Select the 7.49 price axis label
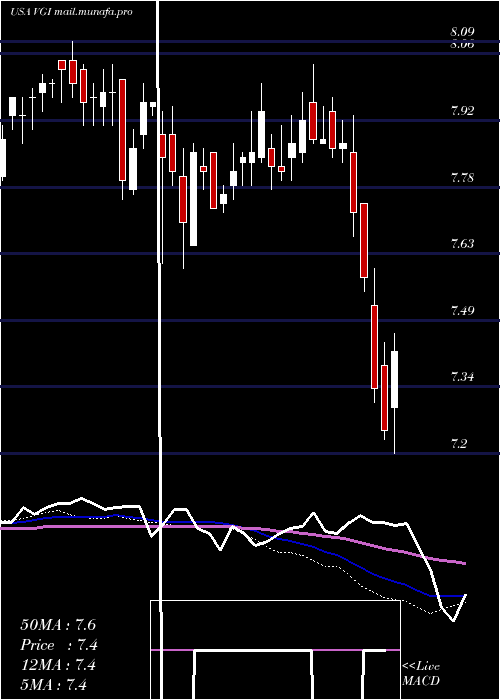This screenshot has height=700, width=500. 462,311
